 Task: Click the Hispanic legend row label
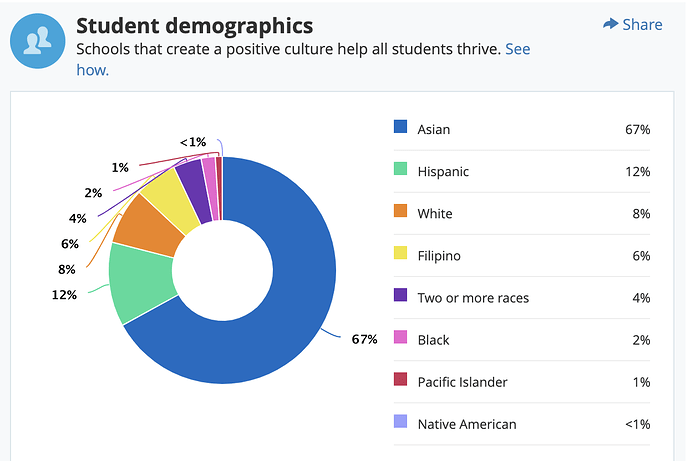pyautogui.click(x=443, y=171)
